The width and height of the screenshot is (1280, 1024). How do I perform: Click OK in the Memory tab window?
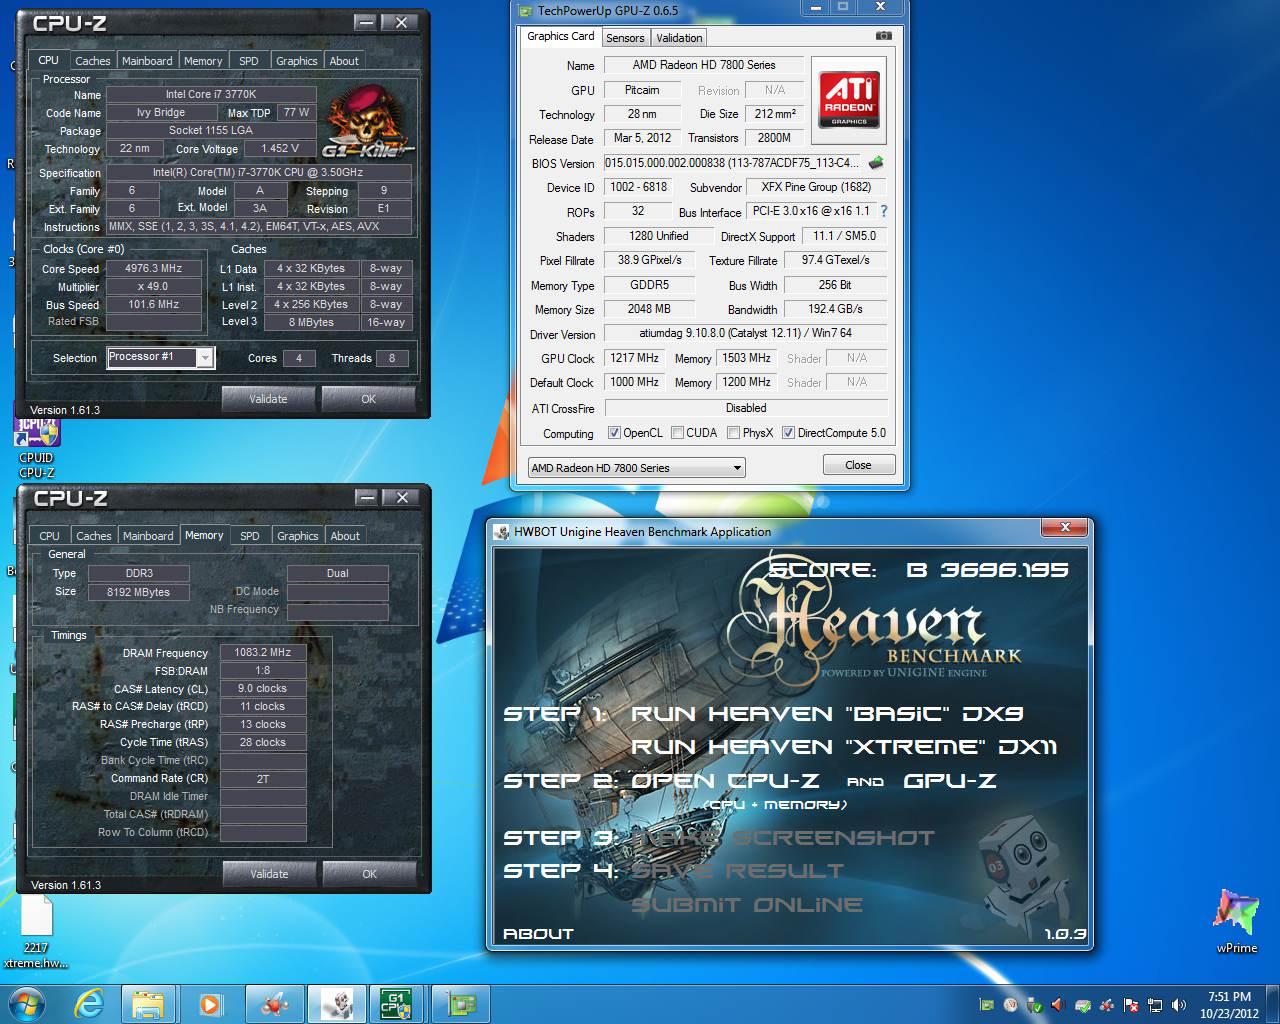point(369,874)
